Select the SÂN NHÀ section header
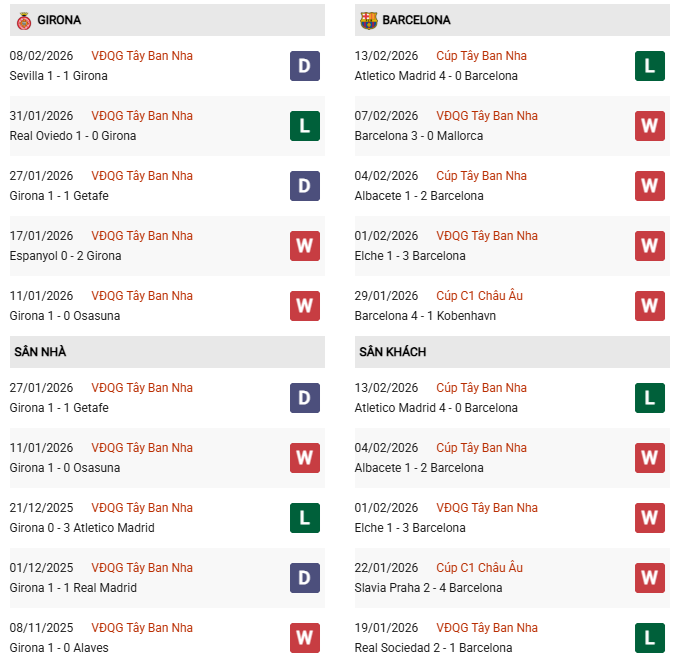The width and height of the screenshot is (673, 667). pyautogui.click(x=40, y=352)
